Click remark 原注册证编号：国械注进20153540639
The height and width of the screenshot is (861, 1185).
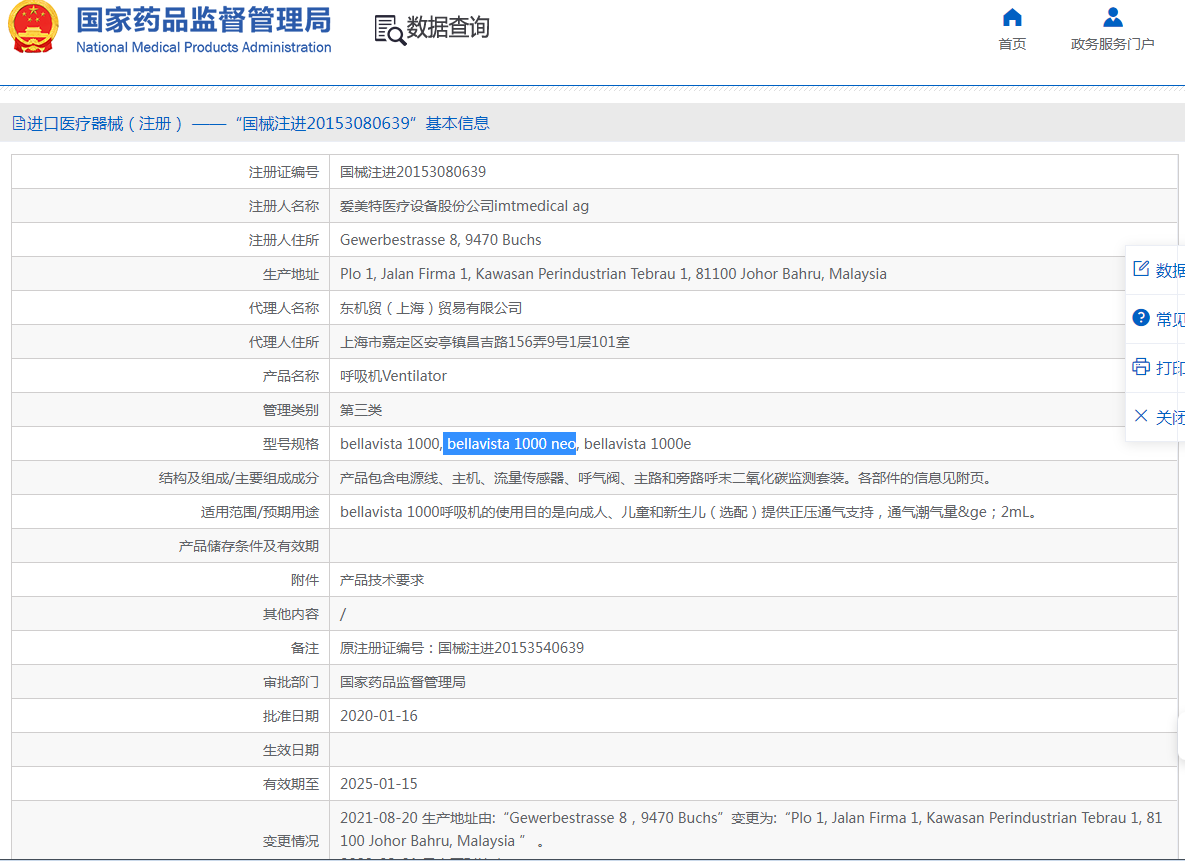462,648
